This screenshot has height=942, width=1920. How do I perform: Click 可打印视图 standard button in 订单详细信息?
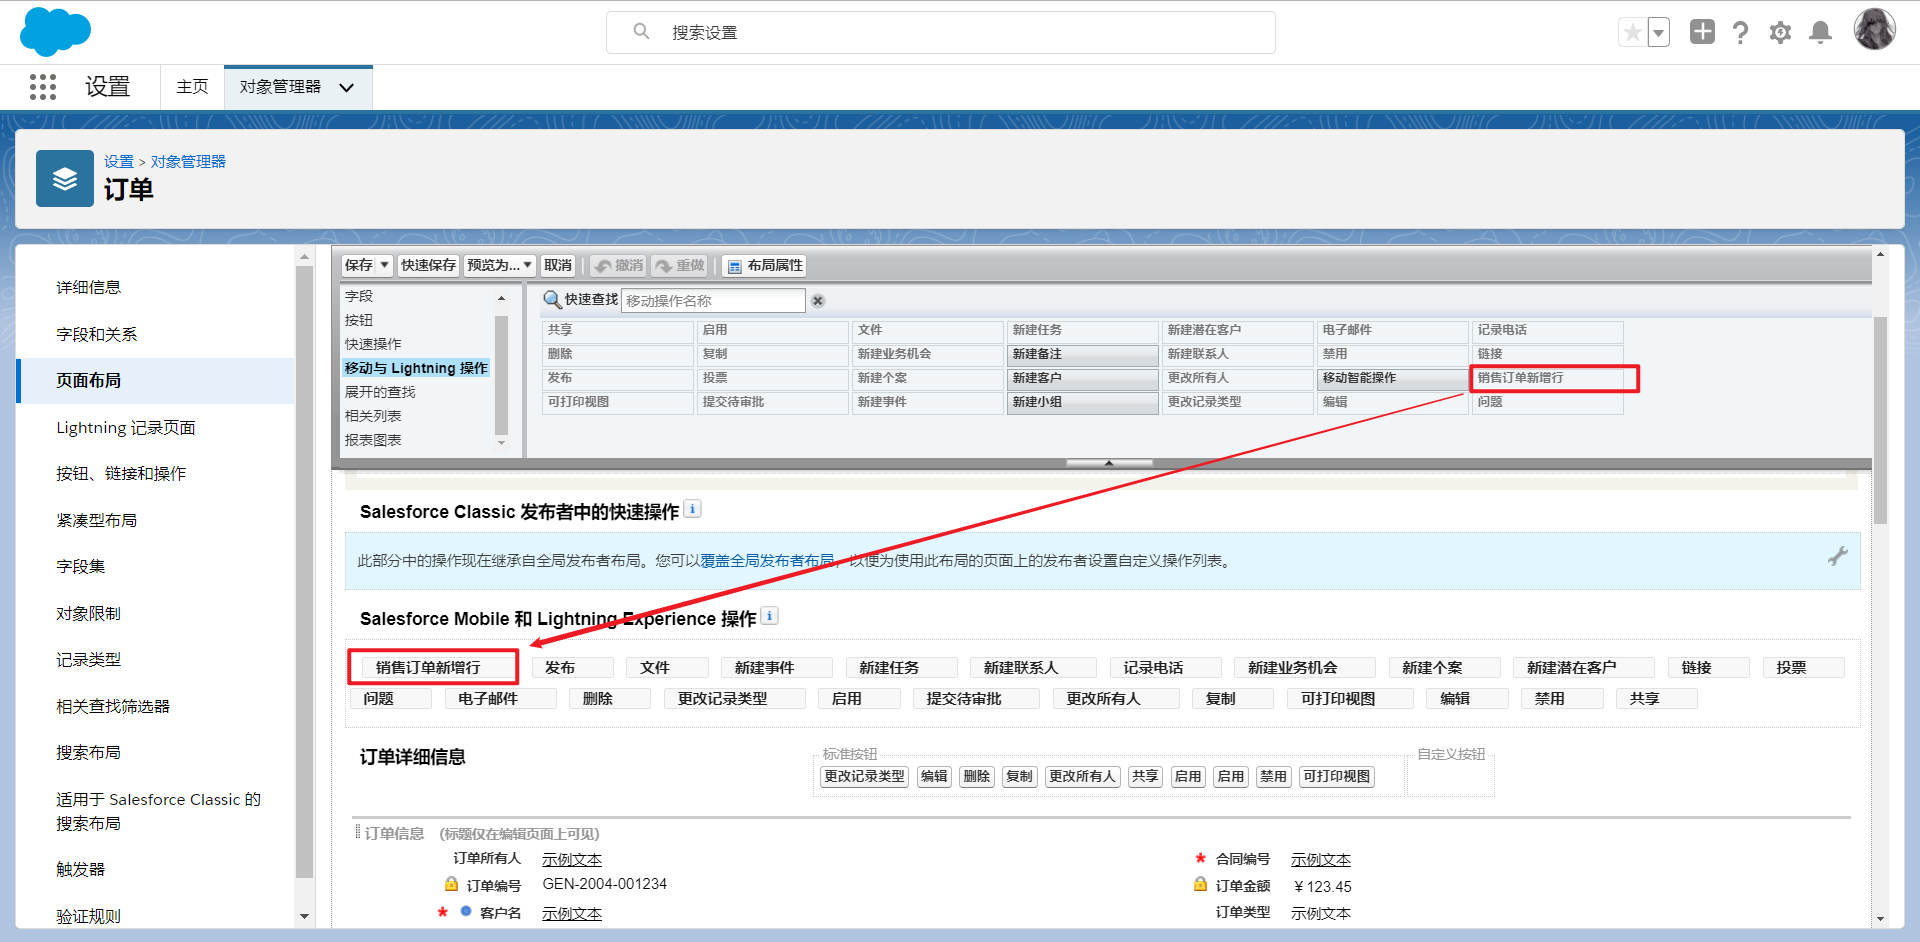pos(1337,776)
